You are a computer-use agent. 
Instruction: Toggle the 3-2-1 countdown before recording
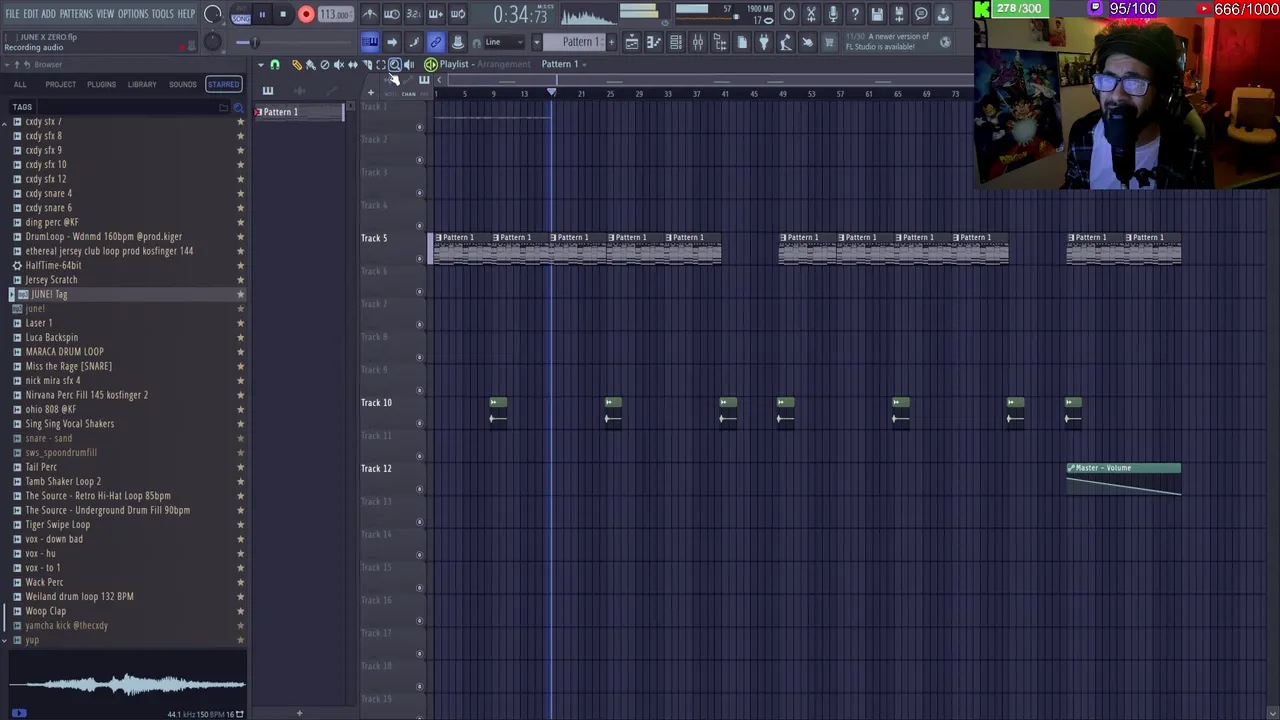(414, 14)
